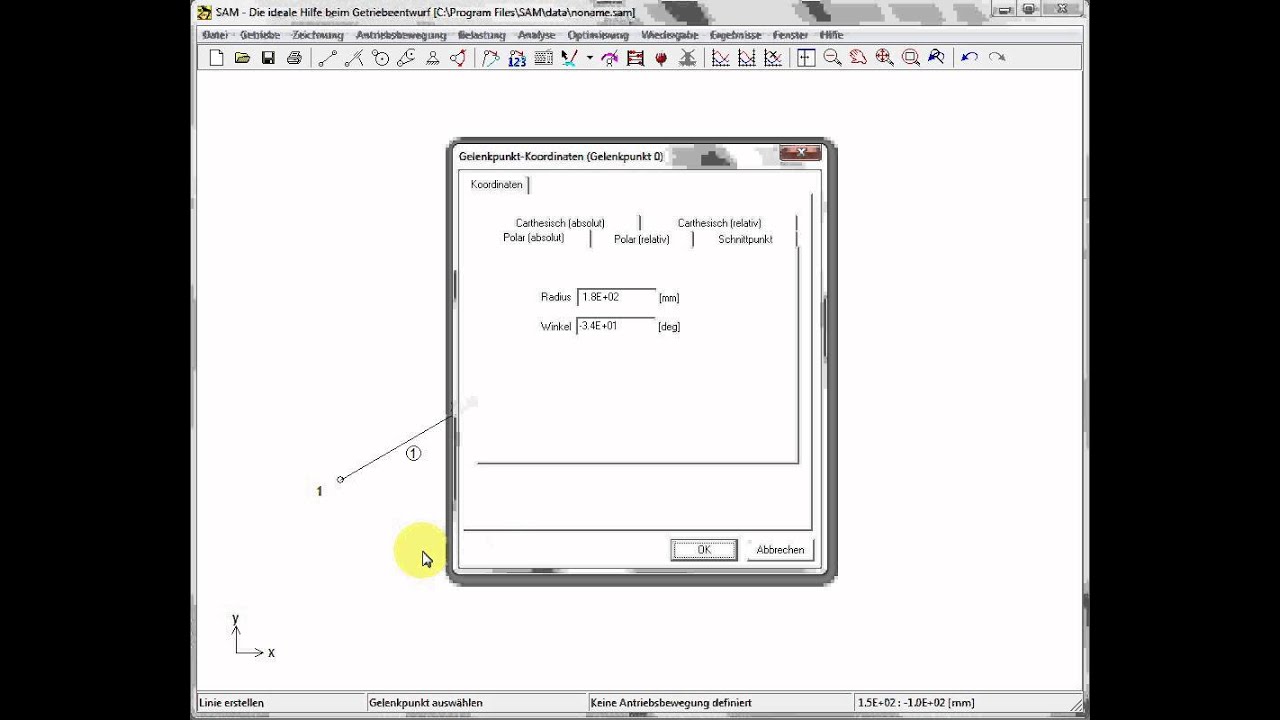Switch to Carthesisch (relativ) tab

point(719,223)
